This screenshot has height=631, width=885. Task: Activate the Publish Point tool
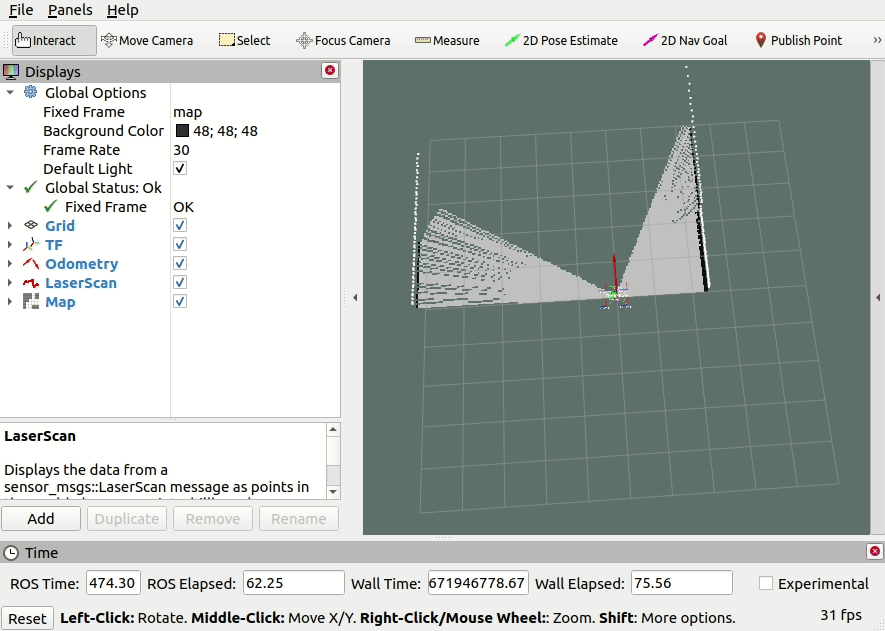(798, 40)
